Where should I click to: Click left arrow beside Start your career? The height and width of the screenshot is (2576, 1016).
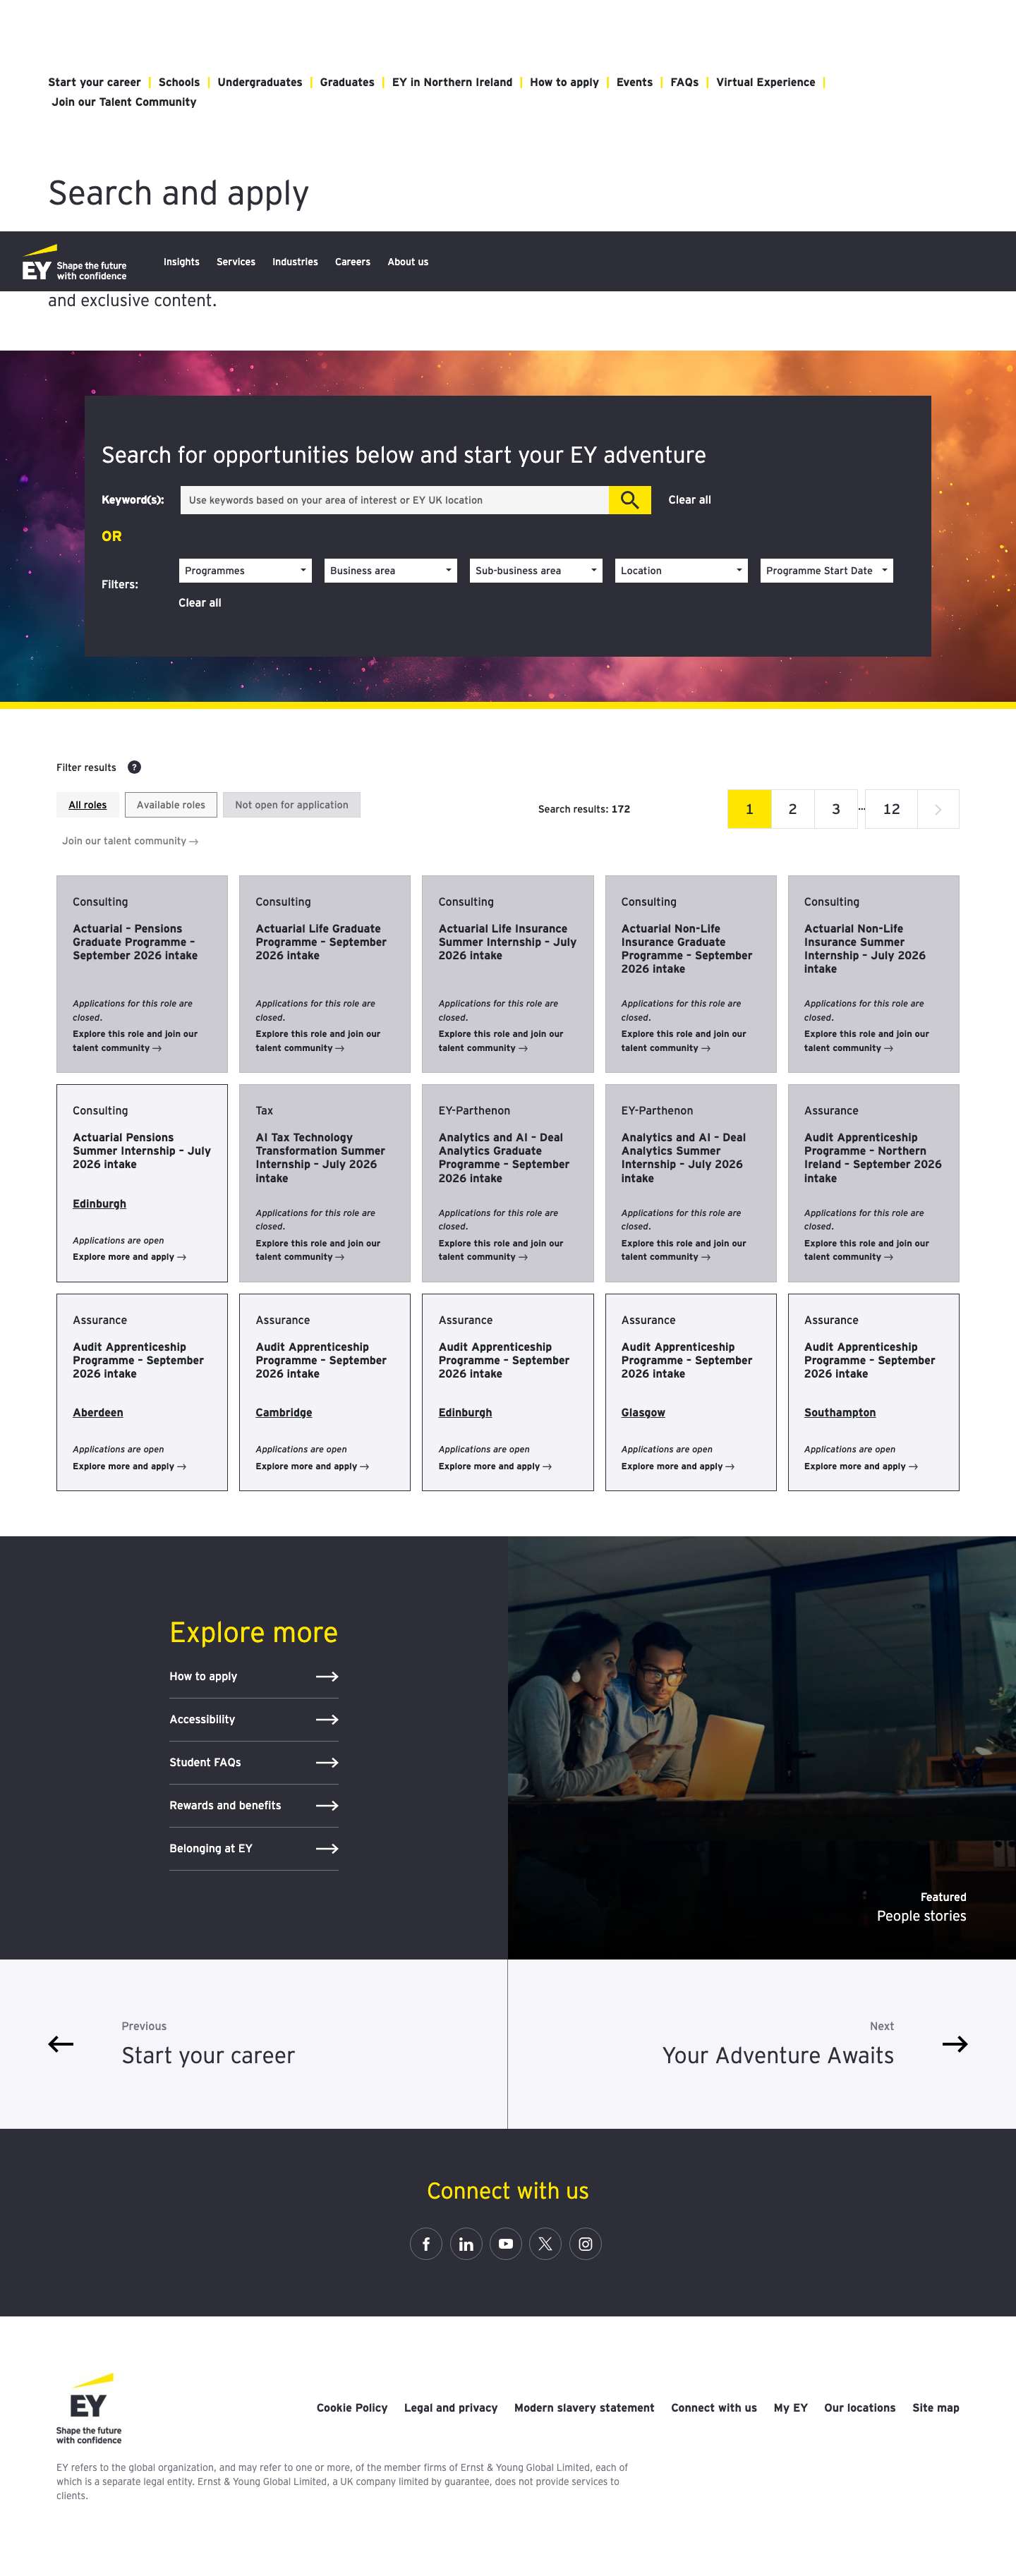click(x=61, y=2044)
